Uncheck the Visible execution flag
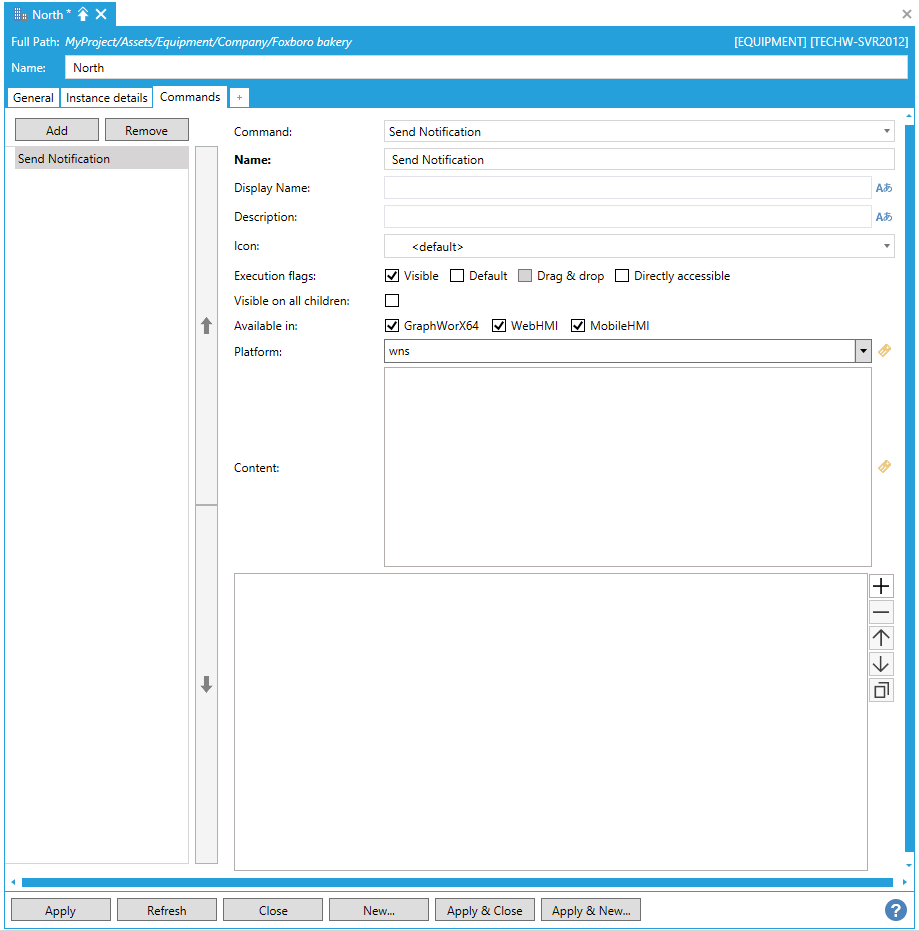919x931 pixels. point(392,276)
